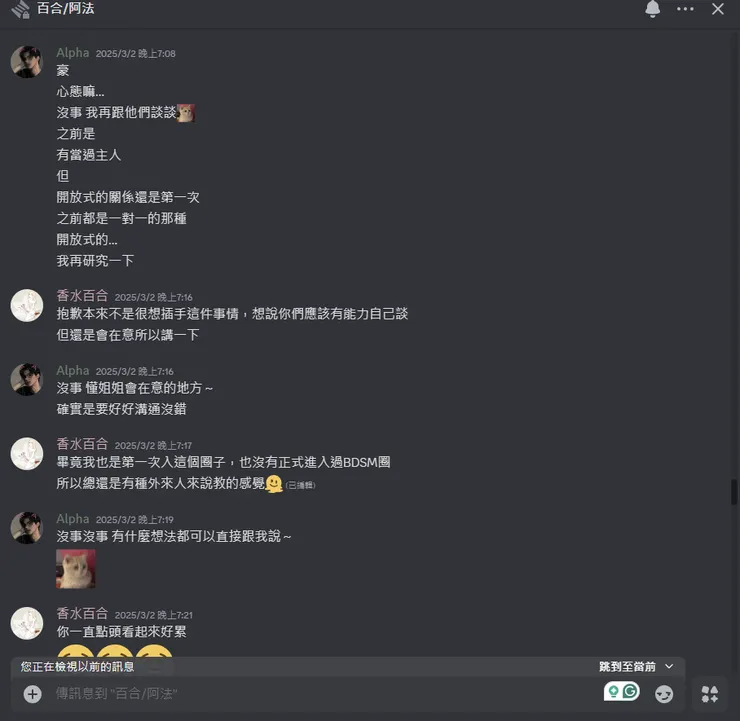Expand the chevron next to 跳到至當前
740x721 pixels.
point(669,666)
